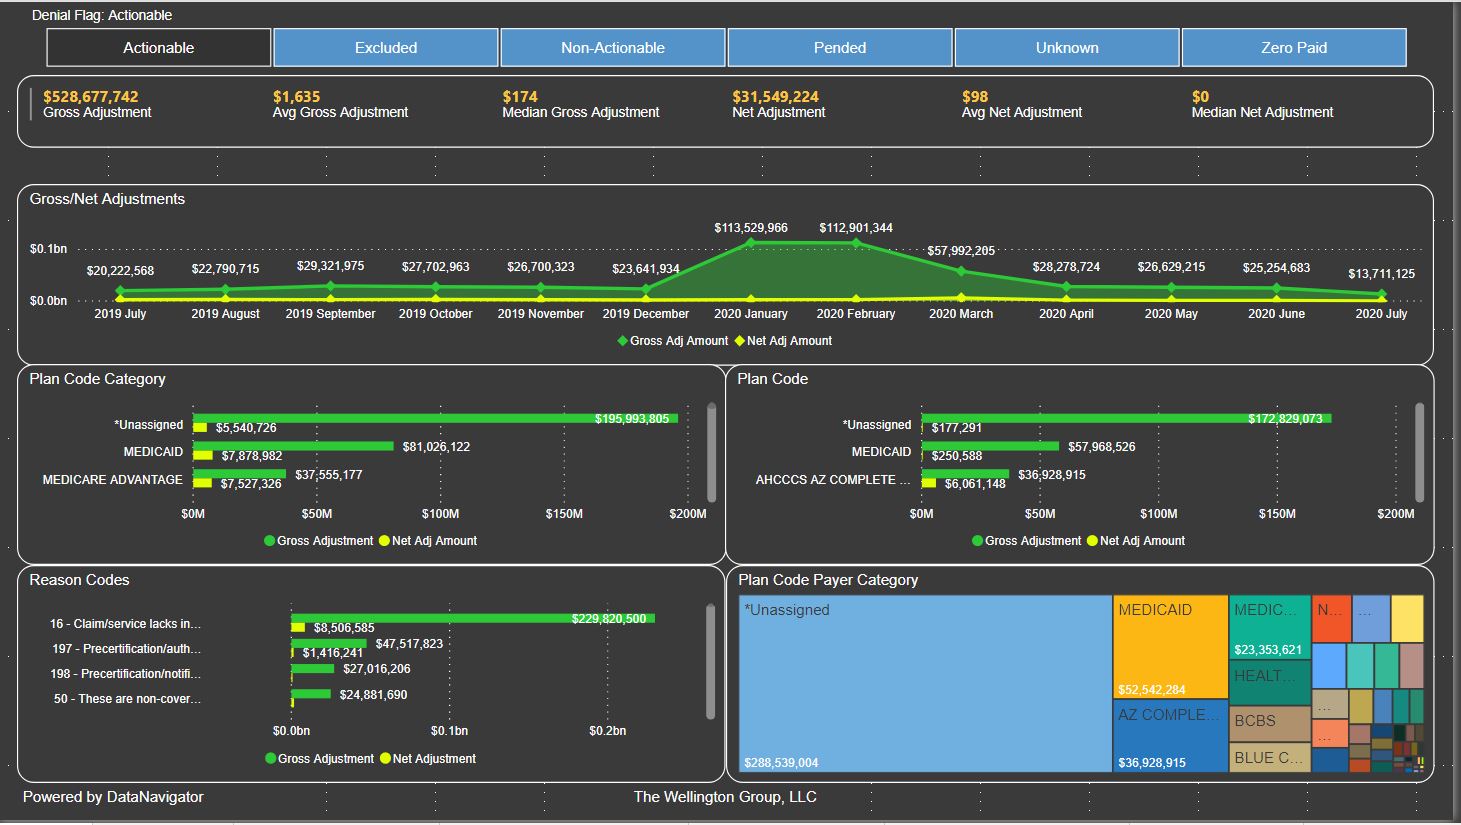1461x825 pixels.
Task: Select the blue *Unassigned treemap tile
Action: coord(925,685)
